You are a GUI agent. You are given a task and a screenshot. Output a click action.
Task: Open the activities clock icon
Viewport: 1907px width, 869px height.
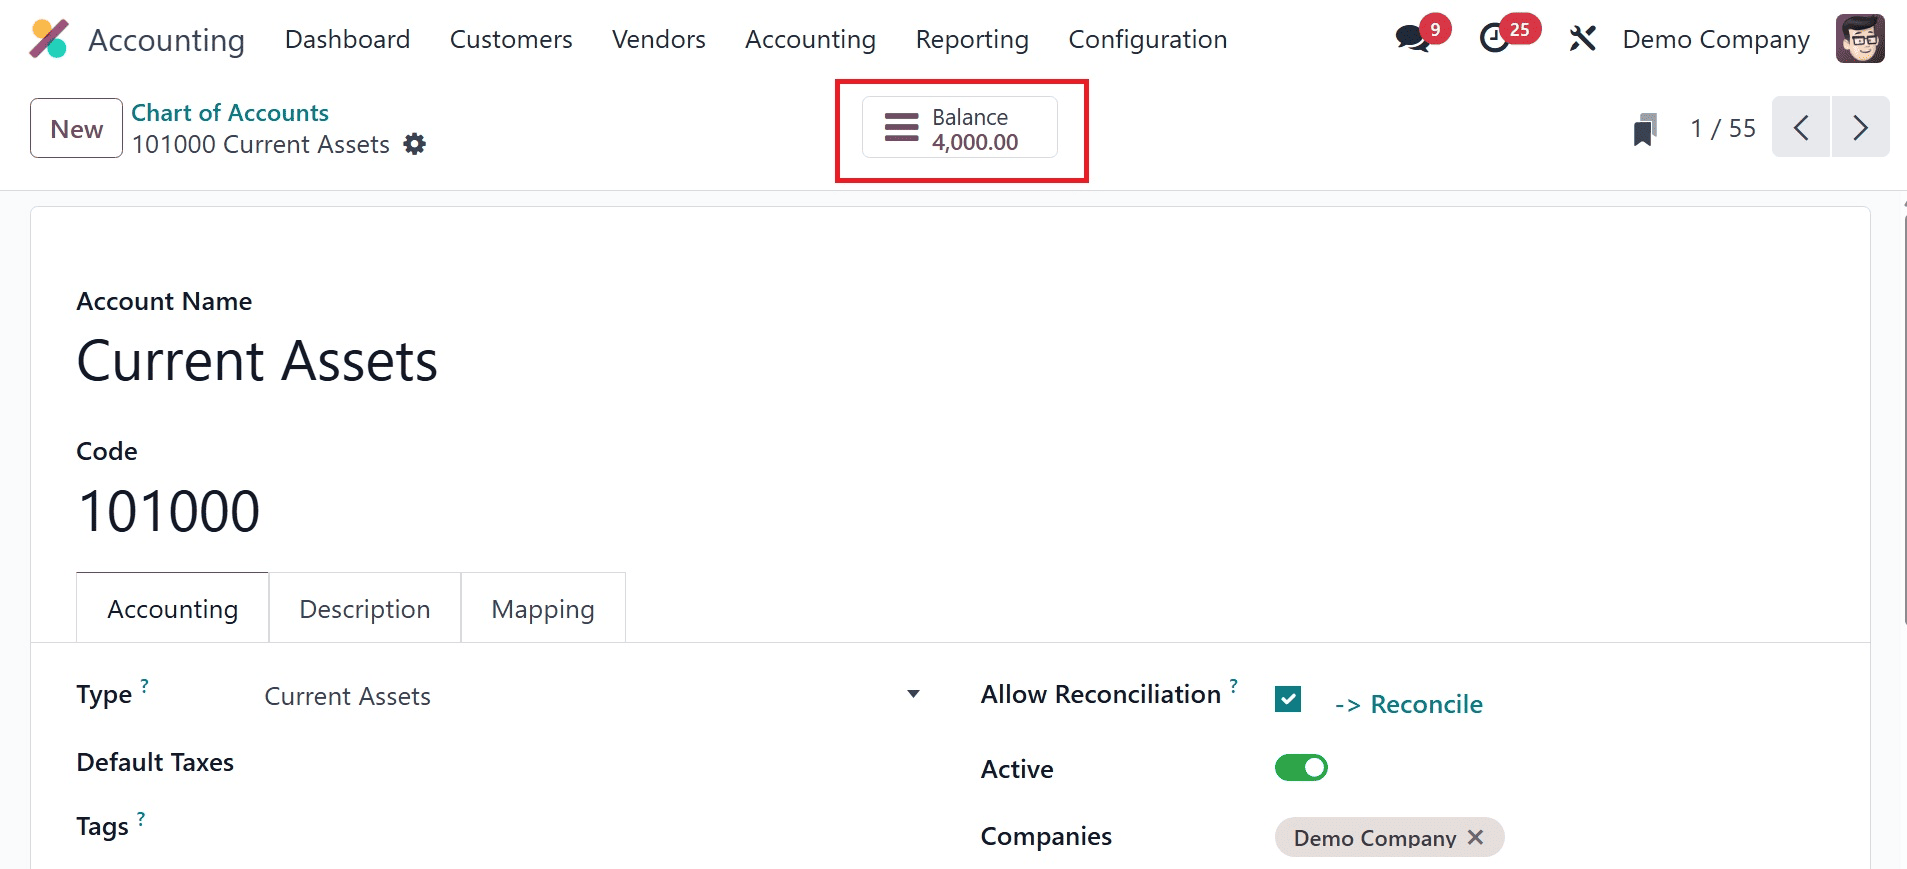pos(1494,39)
